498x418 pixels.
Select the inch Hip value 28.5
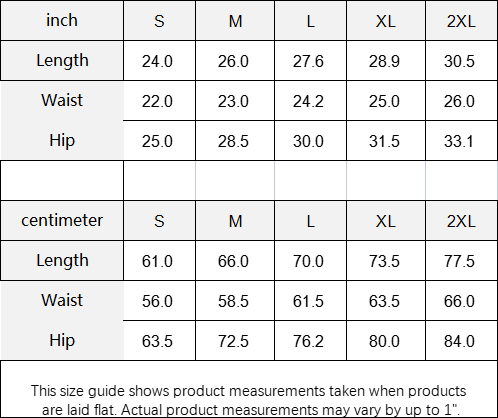click(235, 141)
